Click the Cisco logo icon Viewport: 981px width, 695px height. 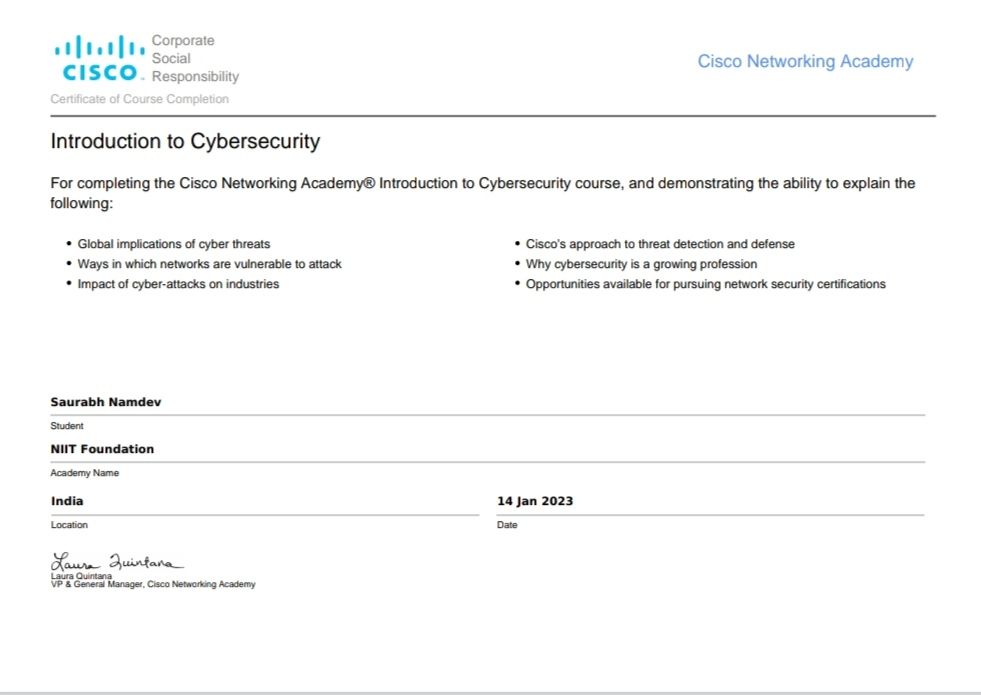tap(100, 58)
